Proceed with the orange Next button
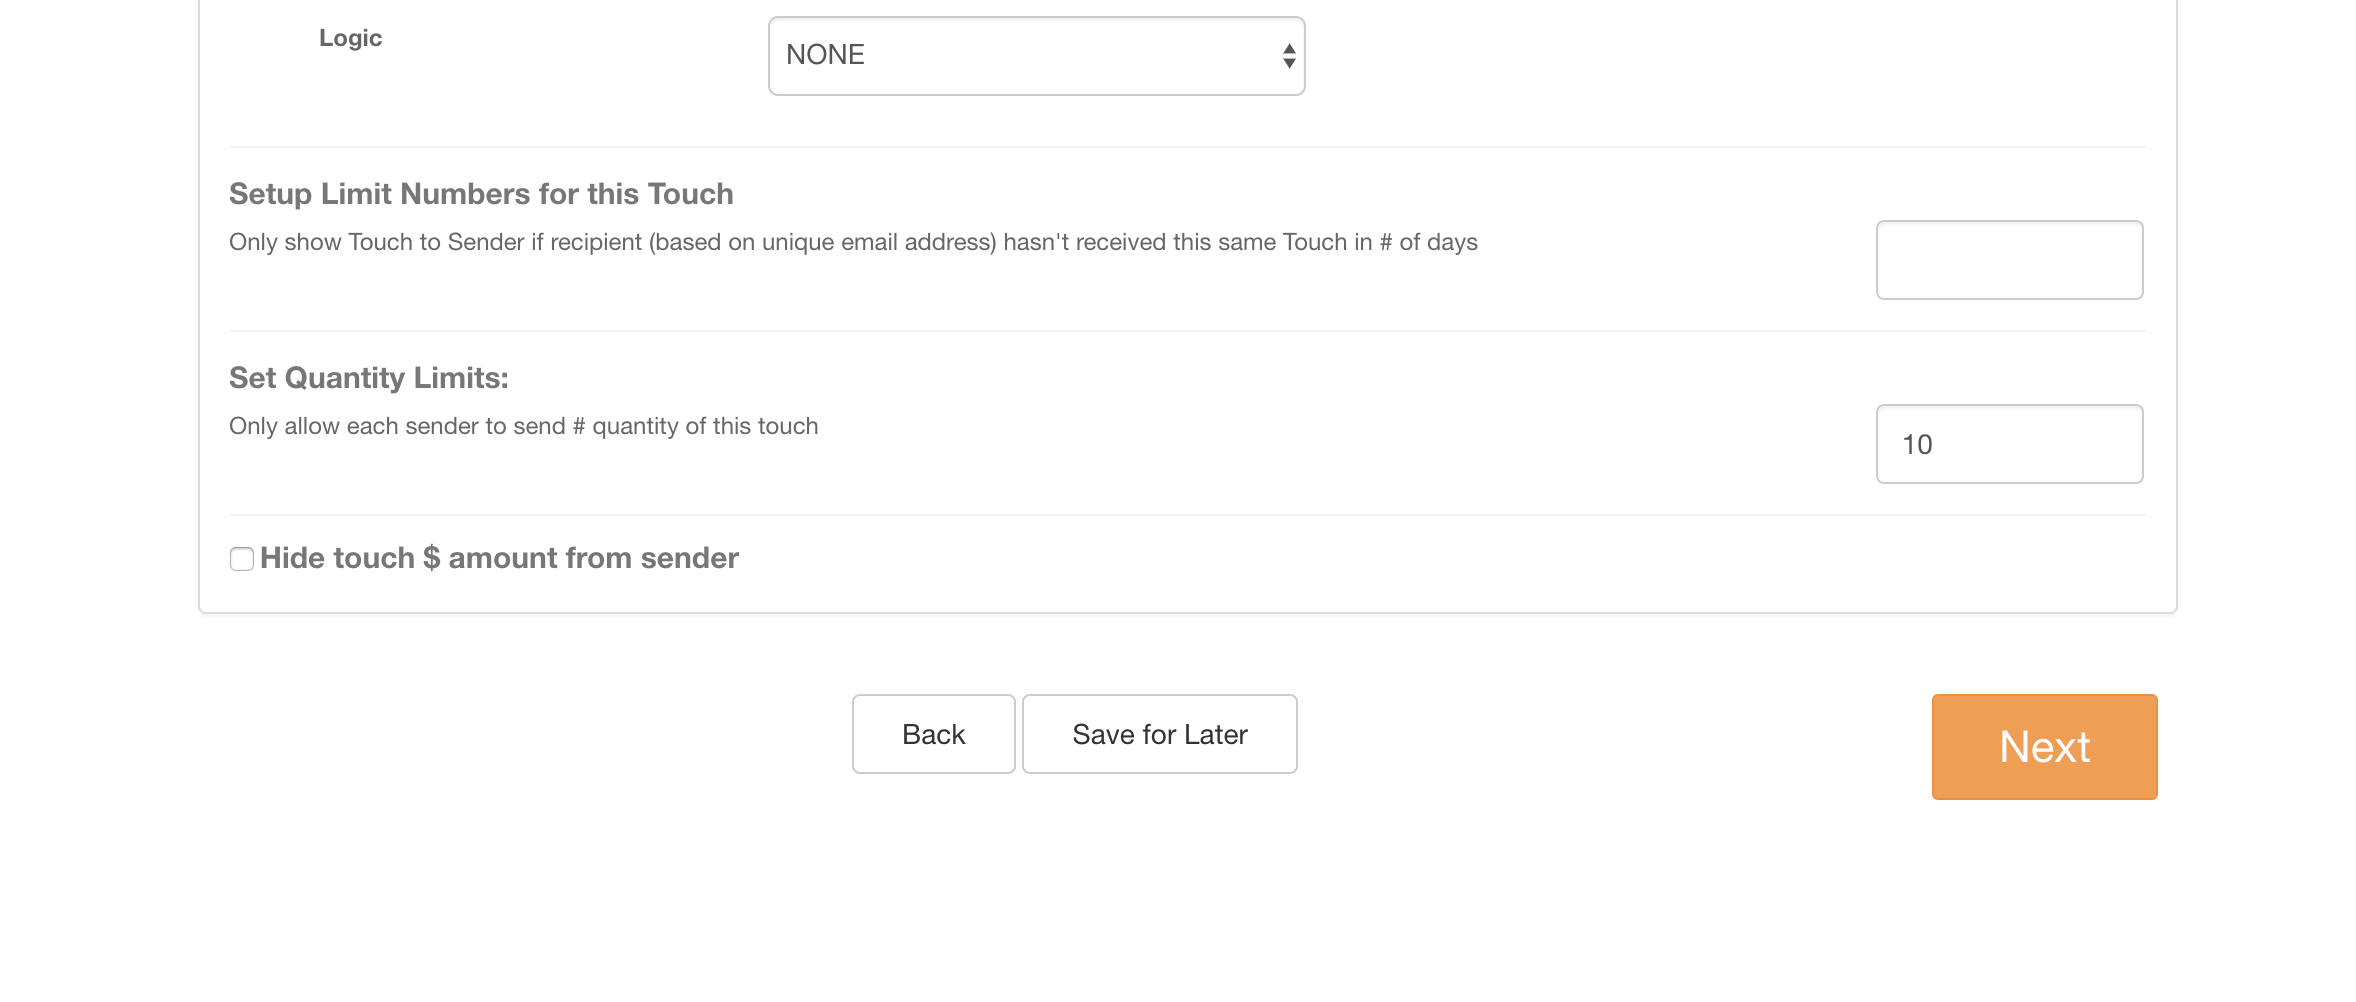The width and height of the screenshot is (2356, 1002). 2044,747
